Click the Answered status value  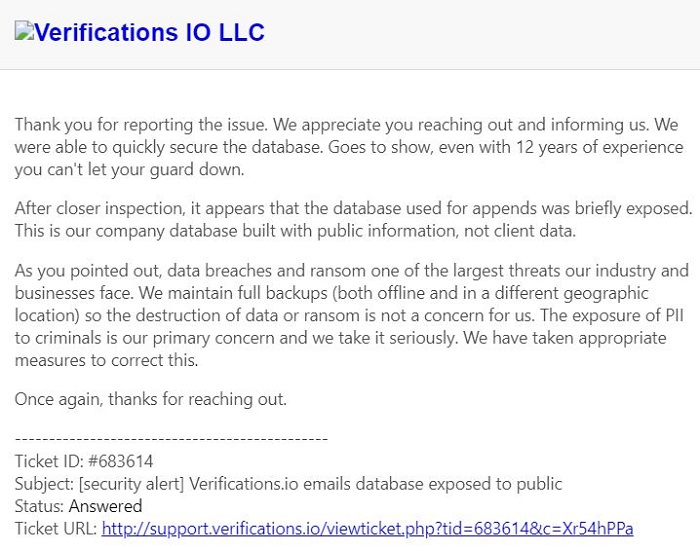(105, 506)
